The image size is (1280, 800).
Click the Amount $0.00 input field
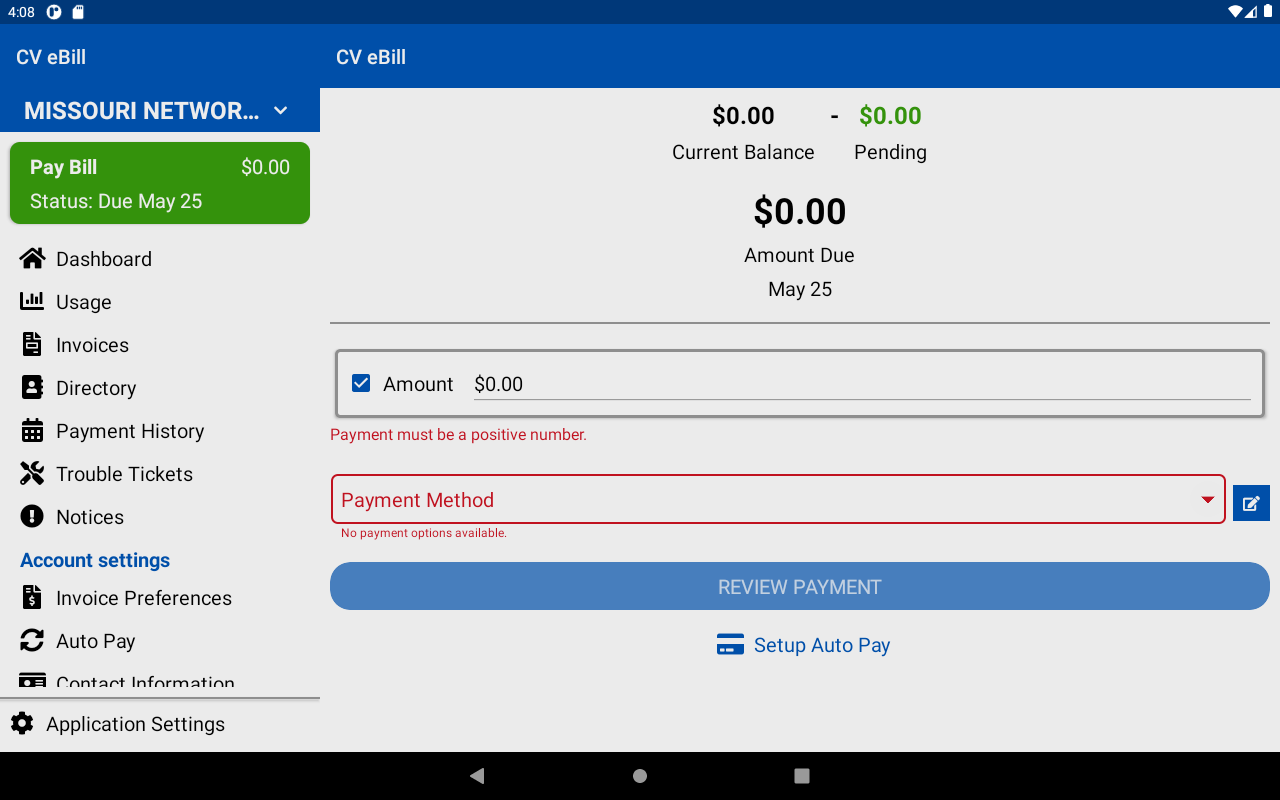point(862,384)
